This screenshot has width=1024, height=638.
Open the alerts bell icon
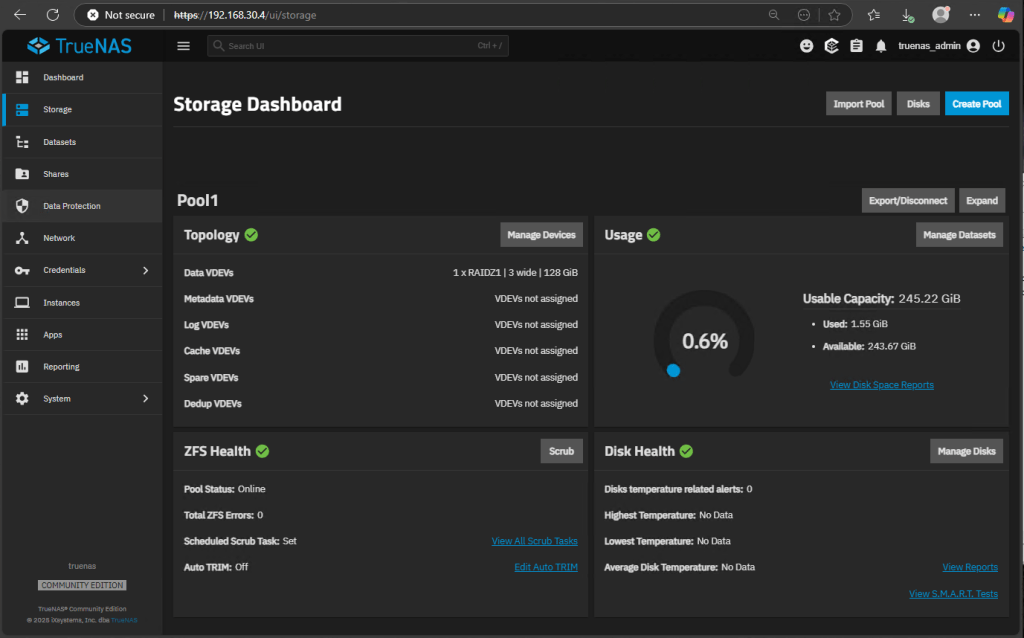(881, 46)
